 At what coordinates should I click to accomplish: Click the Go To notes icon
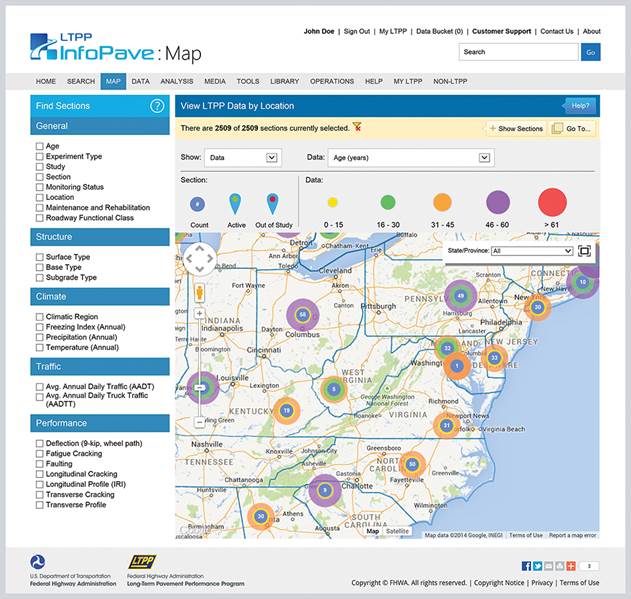click(557, 128)
